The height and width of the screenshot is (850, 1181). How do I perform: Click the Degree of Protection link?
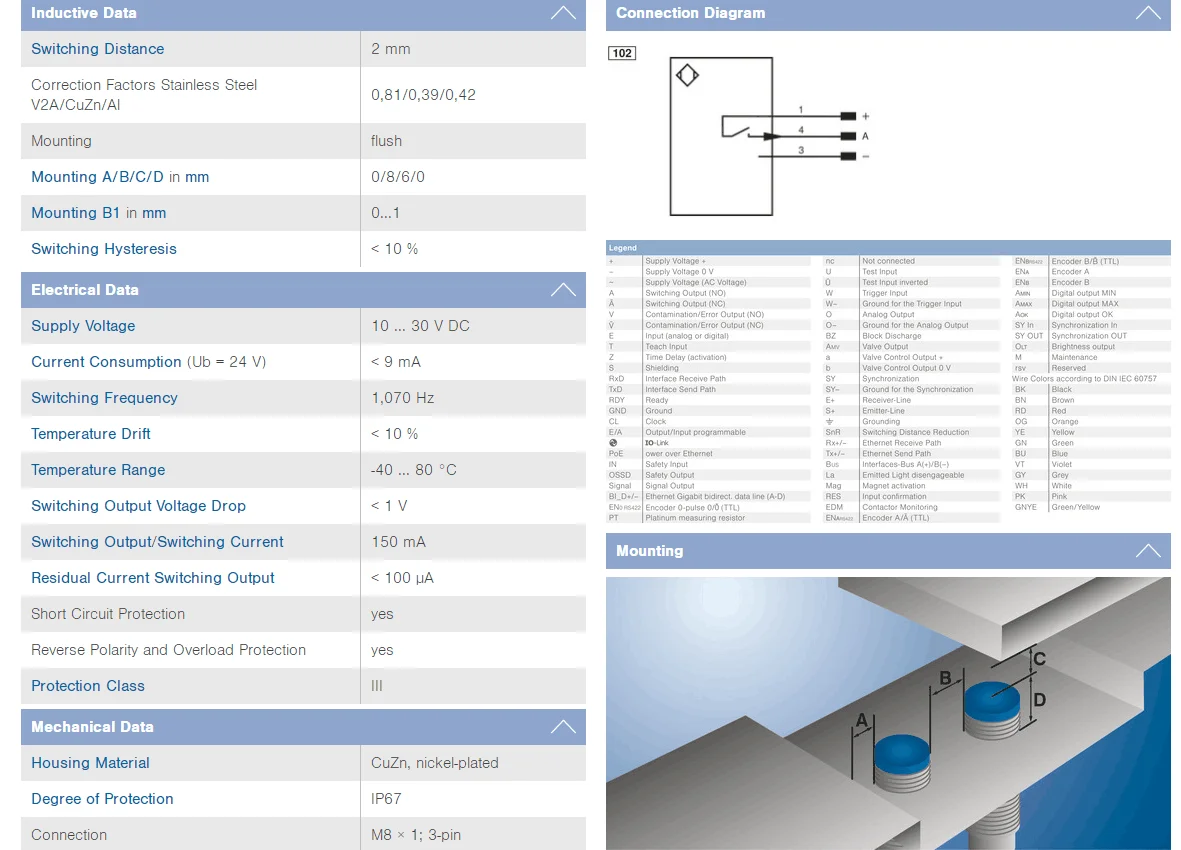[102, 799]
